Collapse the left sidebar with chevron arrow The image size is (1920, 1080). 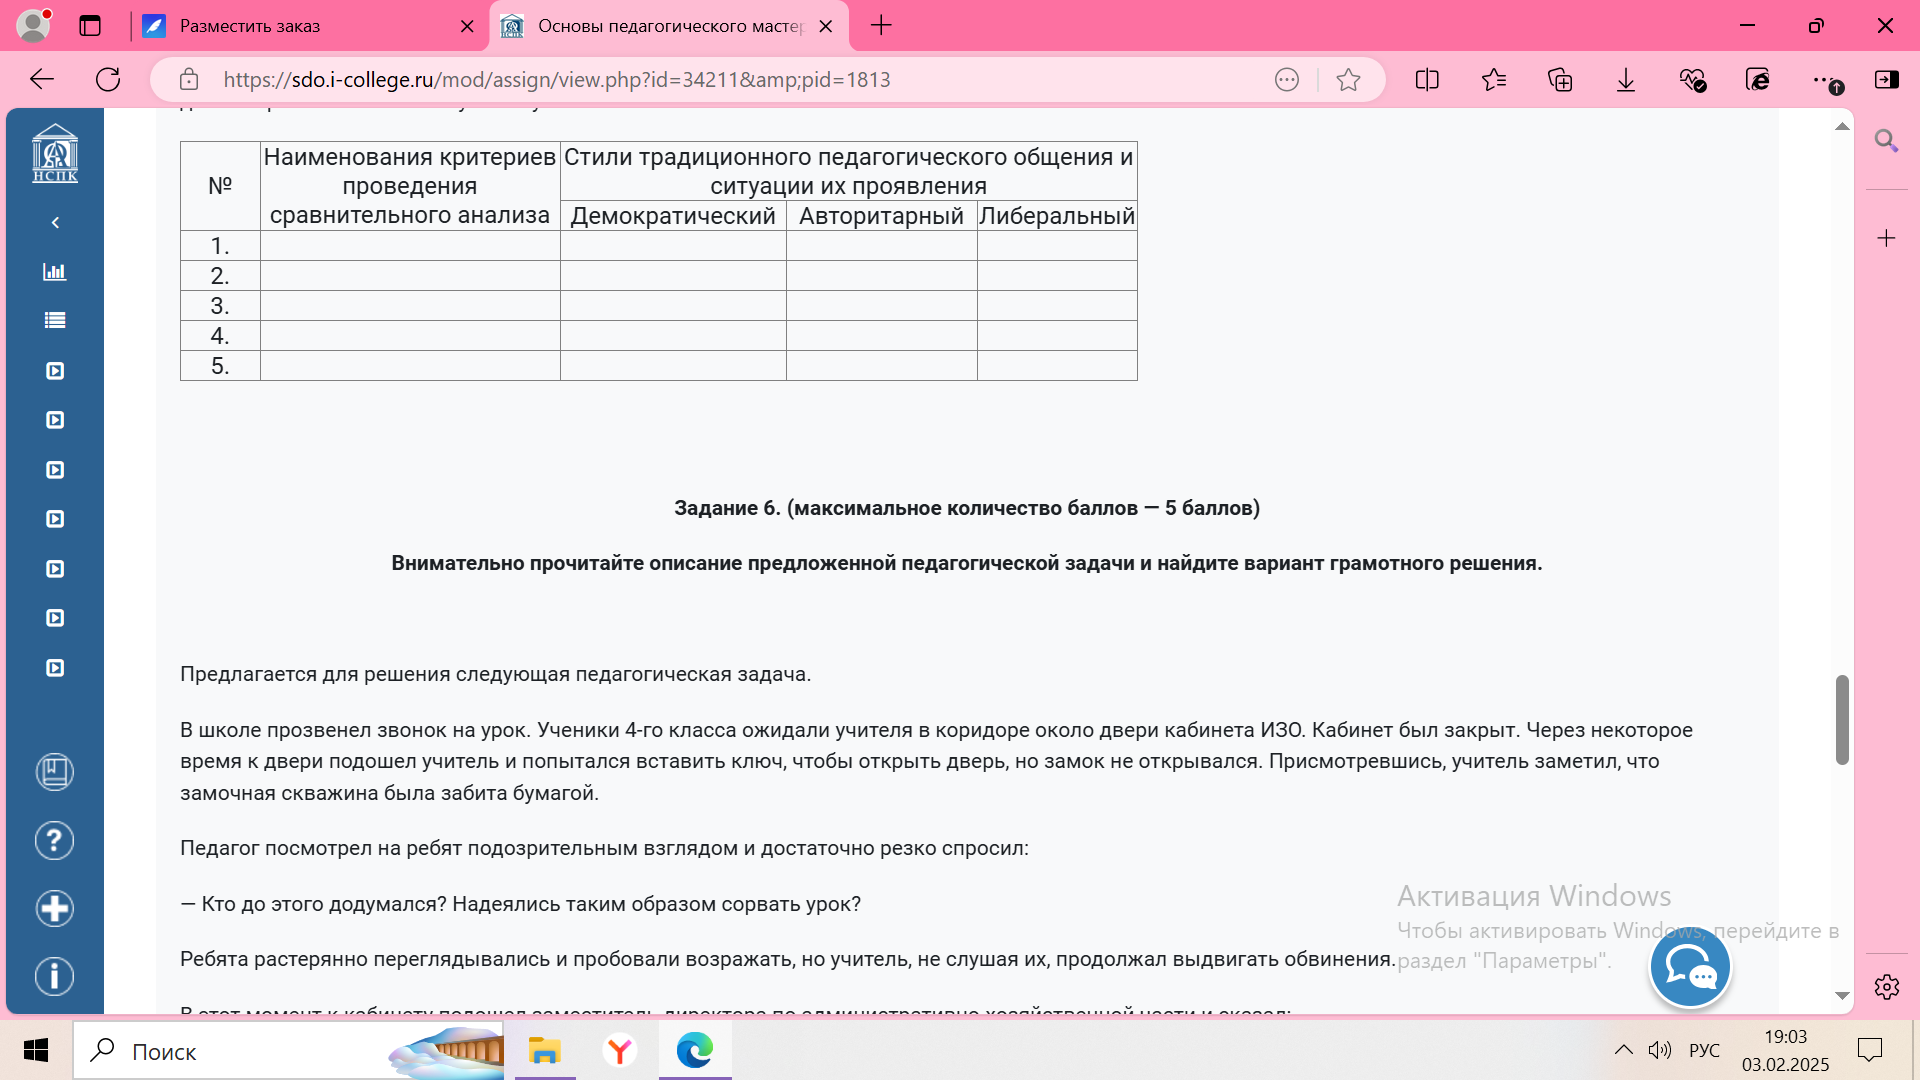55,222
